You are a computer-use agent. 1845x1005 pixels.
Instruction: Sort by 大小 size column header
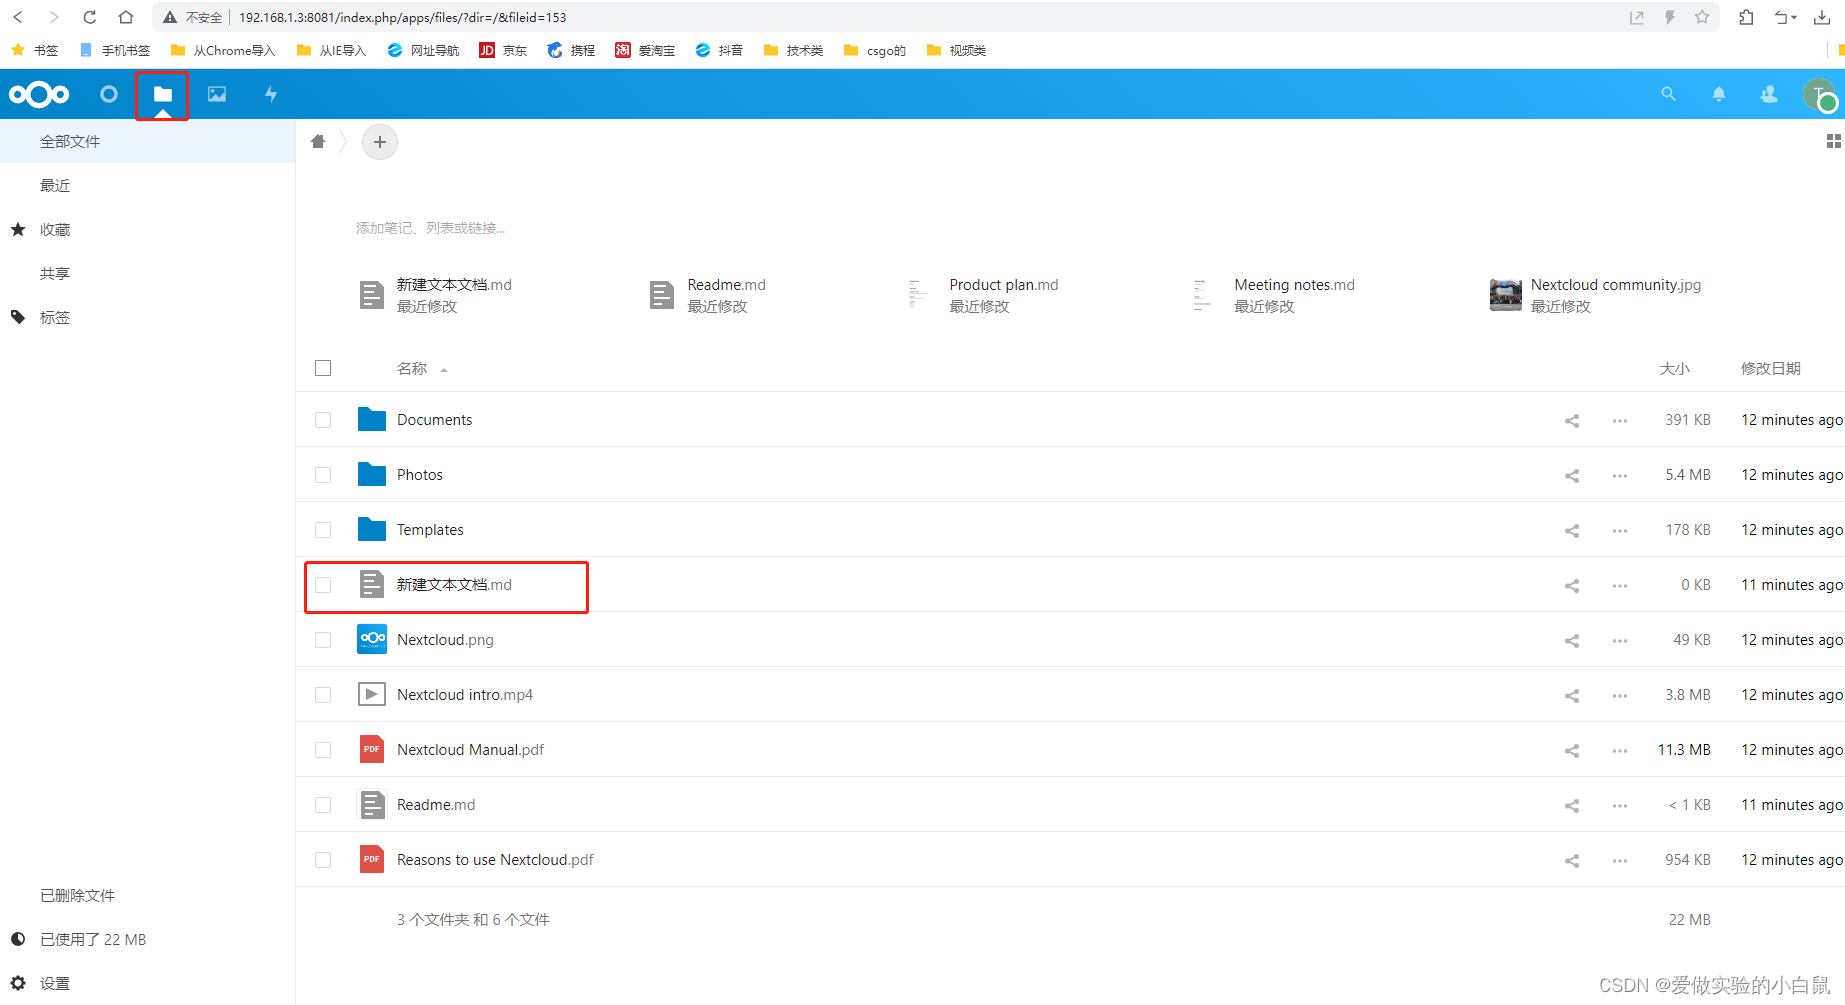point(1674,369)
